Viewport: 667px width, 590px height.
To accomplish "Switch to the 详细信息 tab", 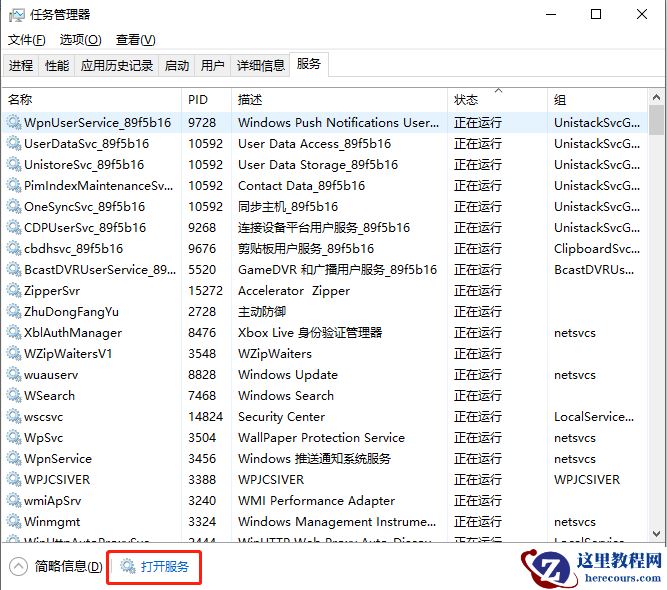I will click(x=260, y=66).
